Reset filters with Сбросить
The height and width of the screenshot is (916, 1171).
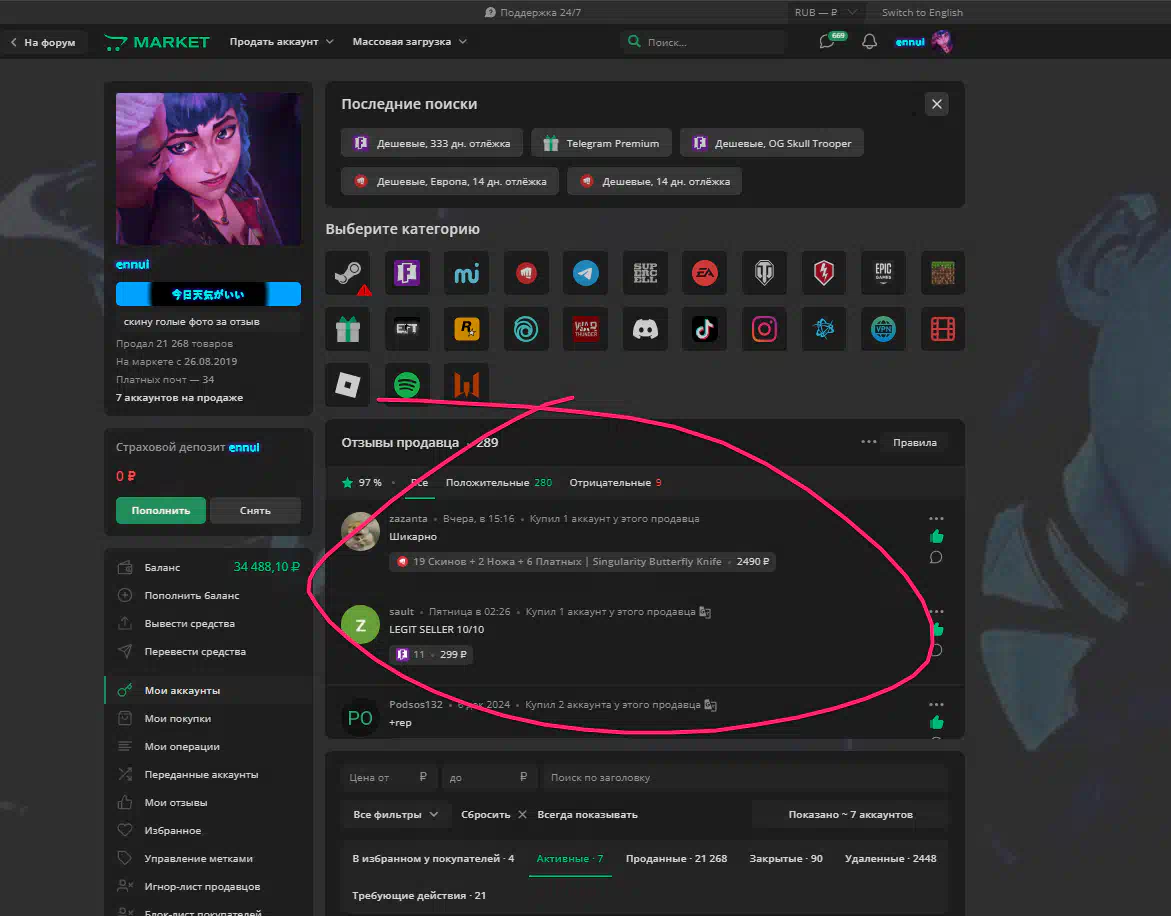(493, 814)
